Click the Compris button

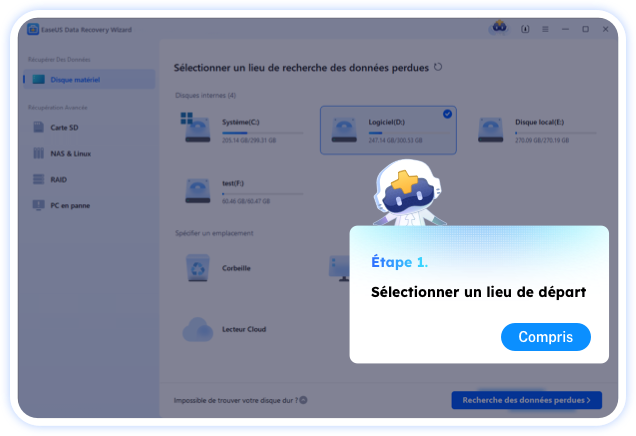[x=546, y=337]
